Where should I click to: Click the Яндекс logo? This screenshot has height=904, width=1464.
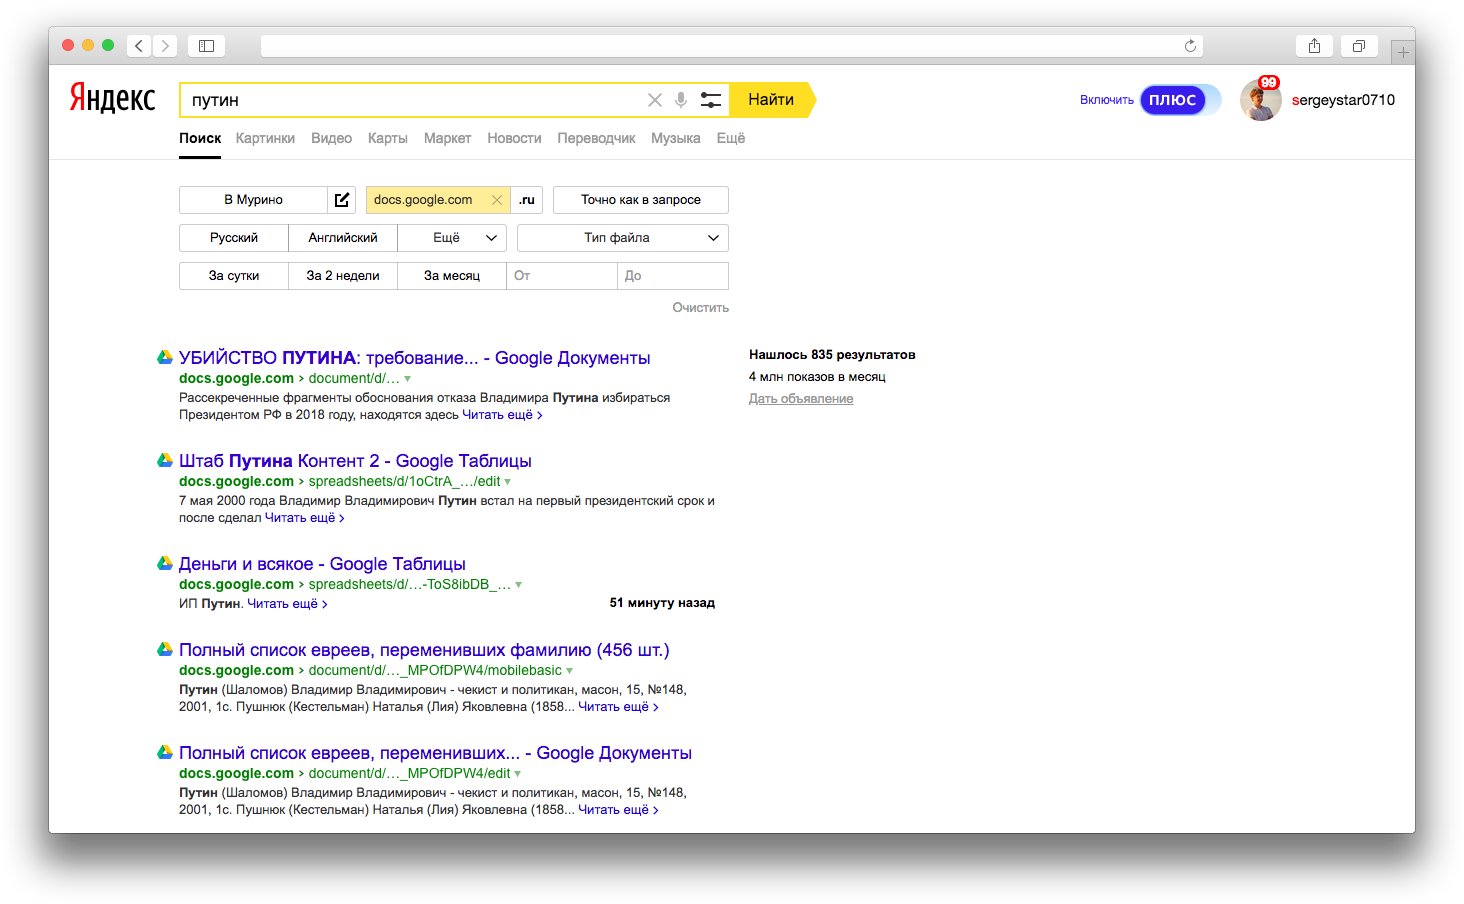[x=112, y=98]
